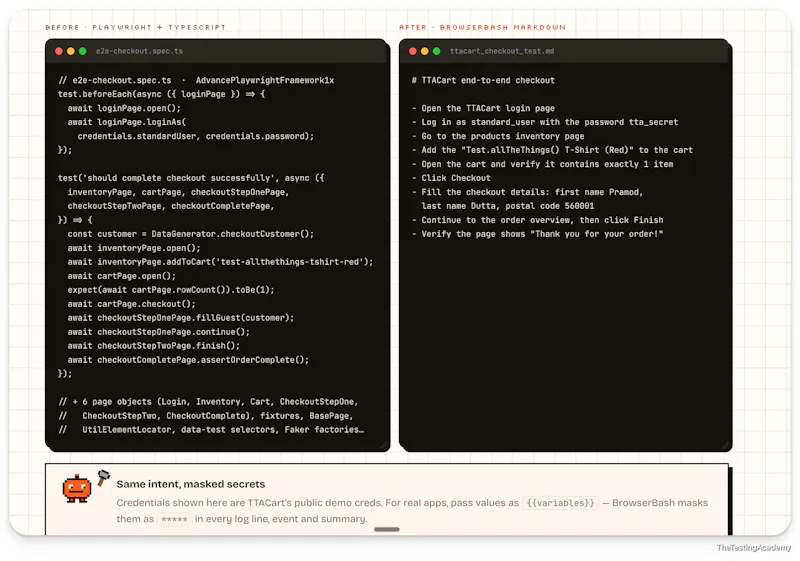Click red dot in ttacart_checkout_test.md window
The height and width of the screenshot is (561, 800).
coord(413,51)
